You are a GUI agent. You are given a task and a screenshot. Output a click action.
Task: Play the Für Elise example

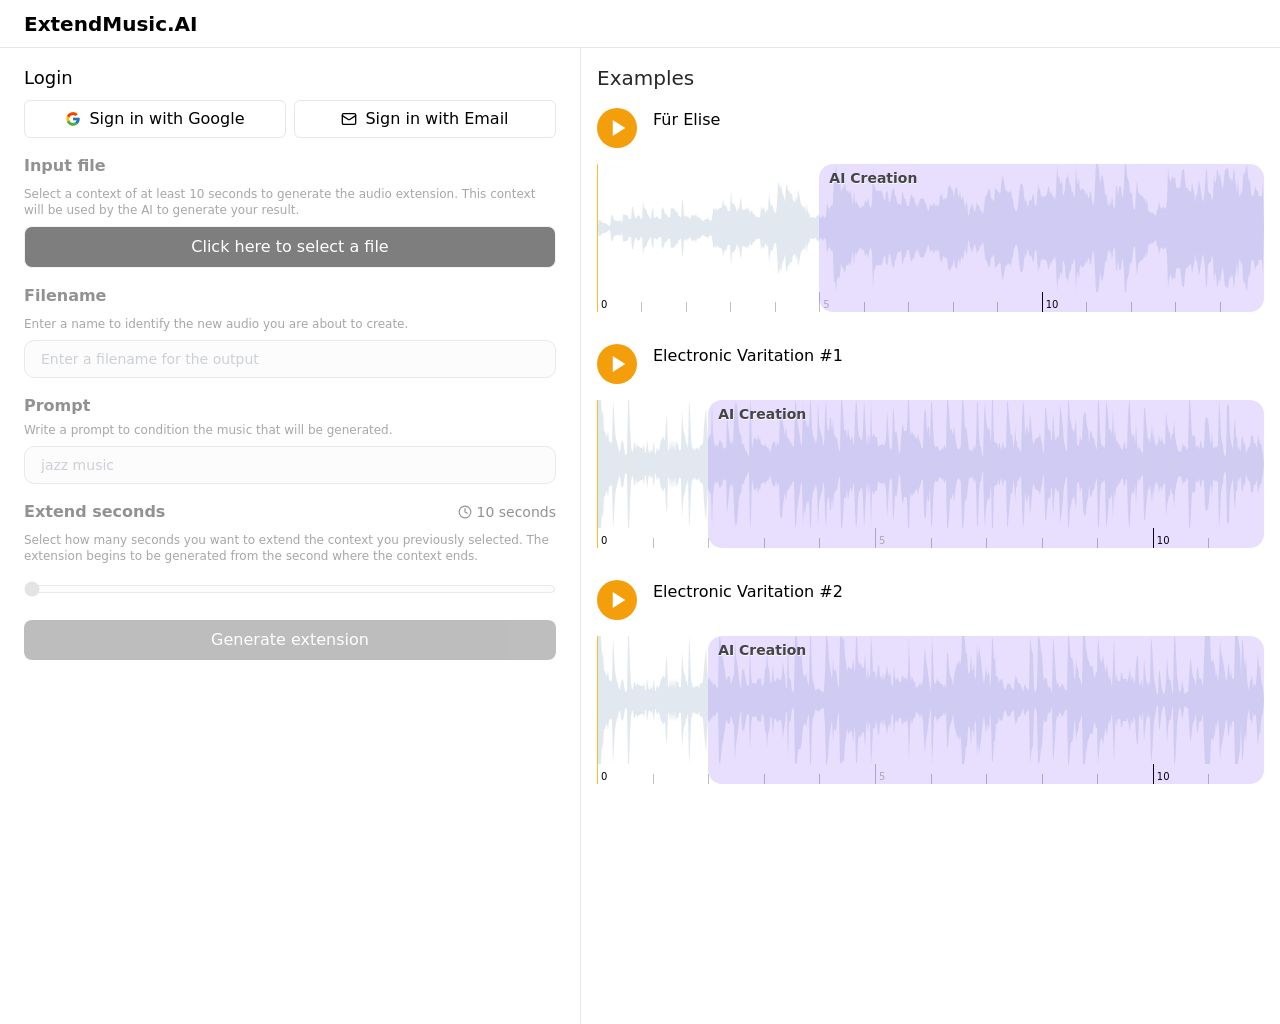click(x=617, y=128)
